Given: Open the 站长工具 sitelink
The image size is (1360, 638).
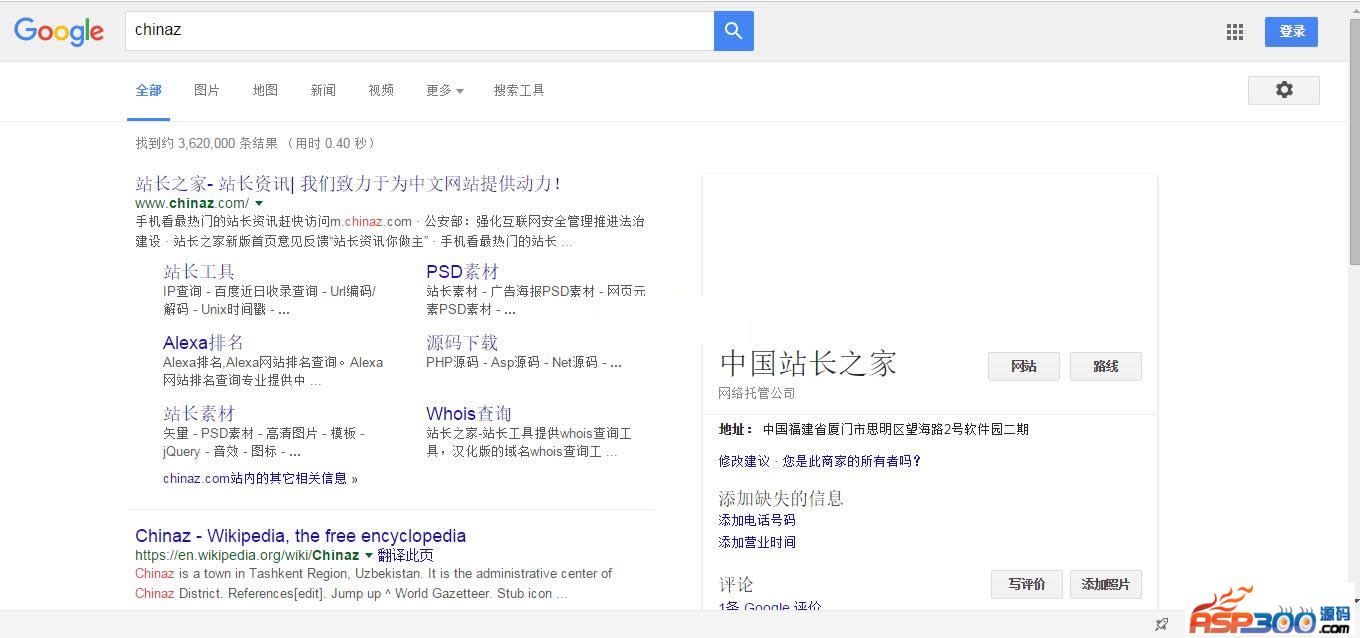Looking at the screenshot, I should point(199,272).
